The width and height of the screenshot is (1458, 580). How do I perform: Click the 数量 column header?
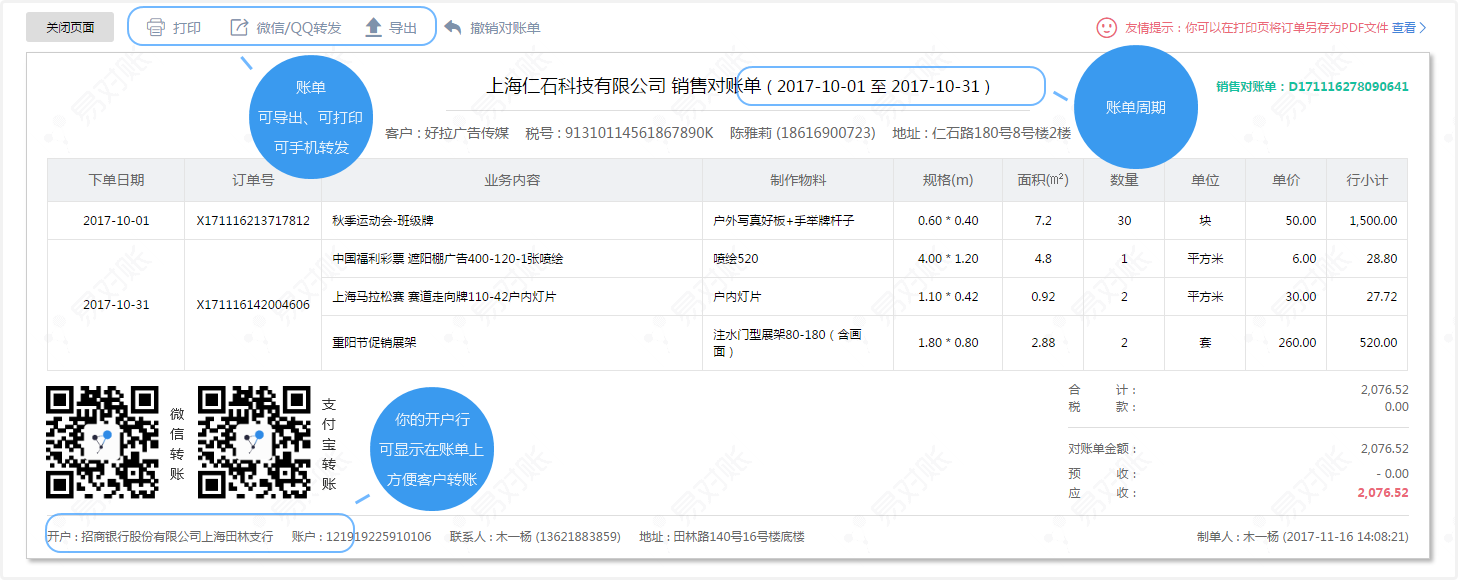point(1124,180)
